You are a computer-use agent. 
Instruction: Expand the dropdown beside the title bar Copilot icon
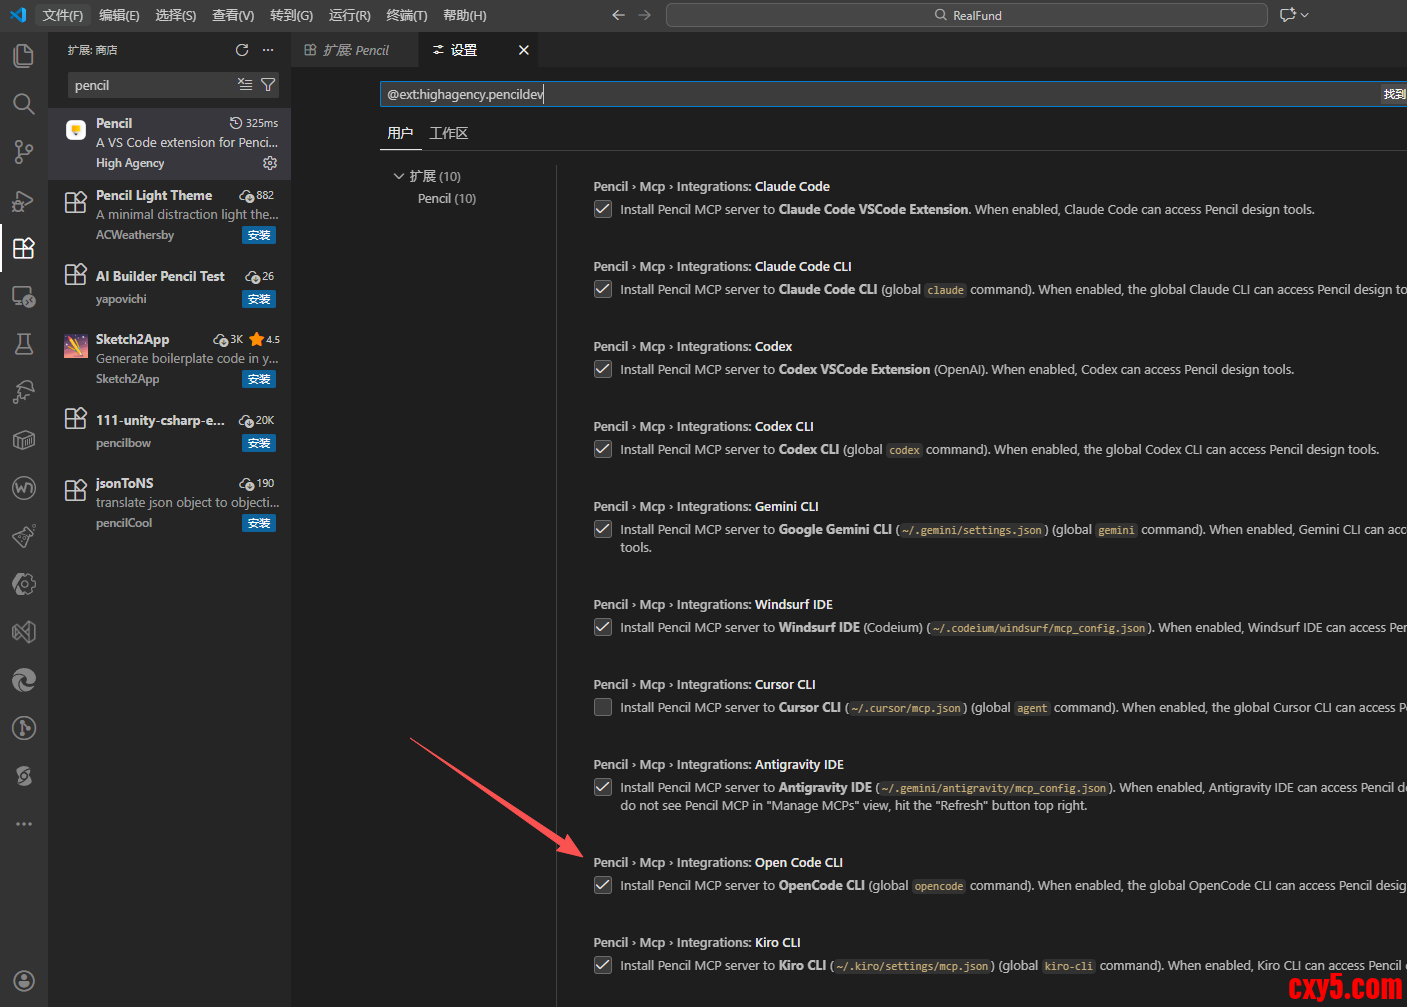pos(1305,15)
